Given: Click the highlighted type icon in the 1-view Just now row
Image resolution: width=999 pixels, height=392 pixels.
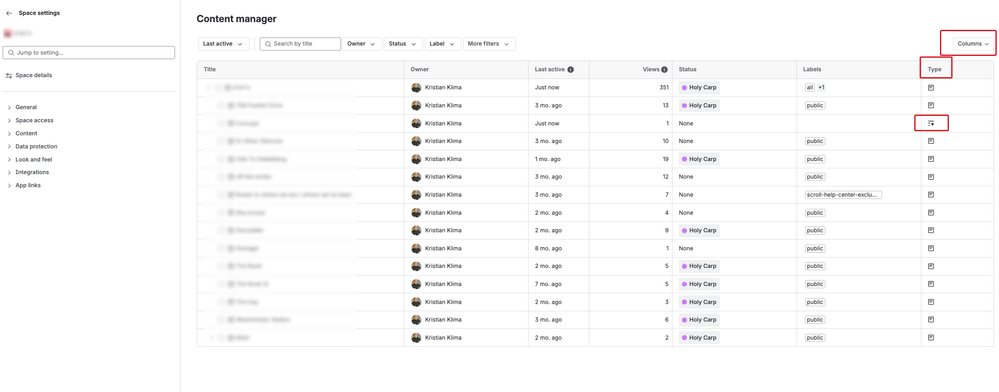Looking at the screenshot, I should coord(931,123).
